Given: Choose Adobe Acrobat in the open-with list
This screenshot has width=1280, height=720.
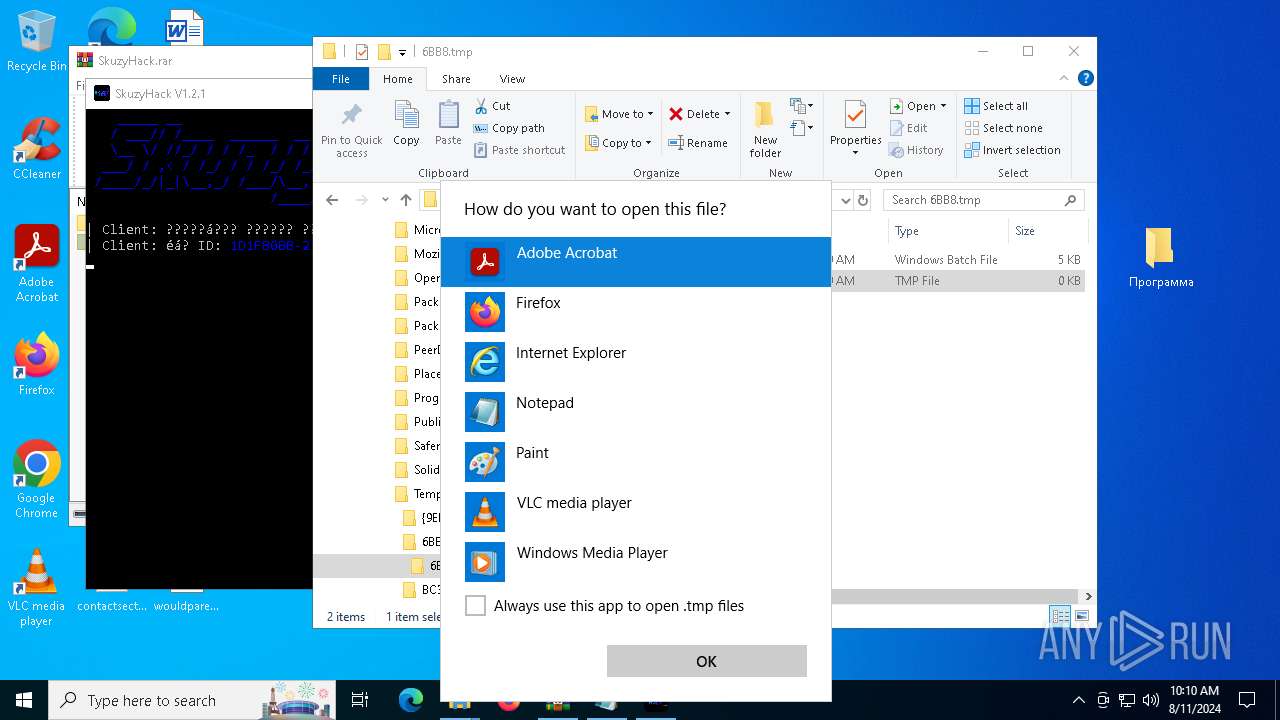Looking at the screenshot, I should coord(636,262).
